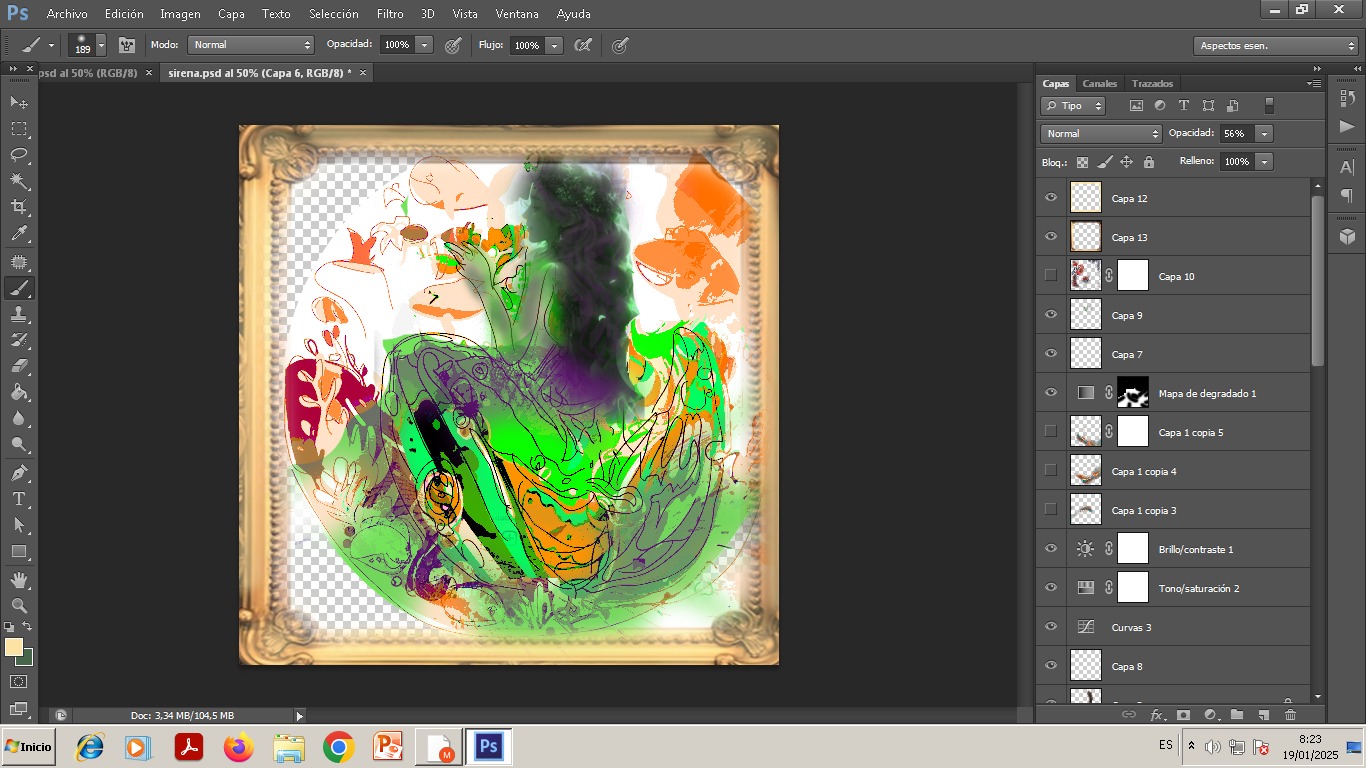Click the foreground color swatch
This screenshot has width=1366, height=768.
tap(13, 647)
